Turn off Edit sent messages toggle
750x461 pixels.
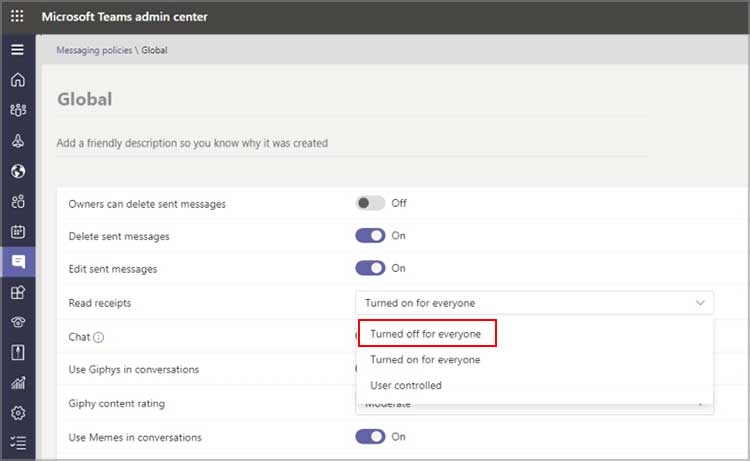[370, 268]
